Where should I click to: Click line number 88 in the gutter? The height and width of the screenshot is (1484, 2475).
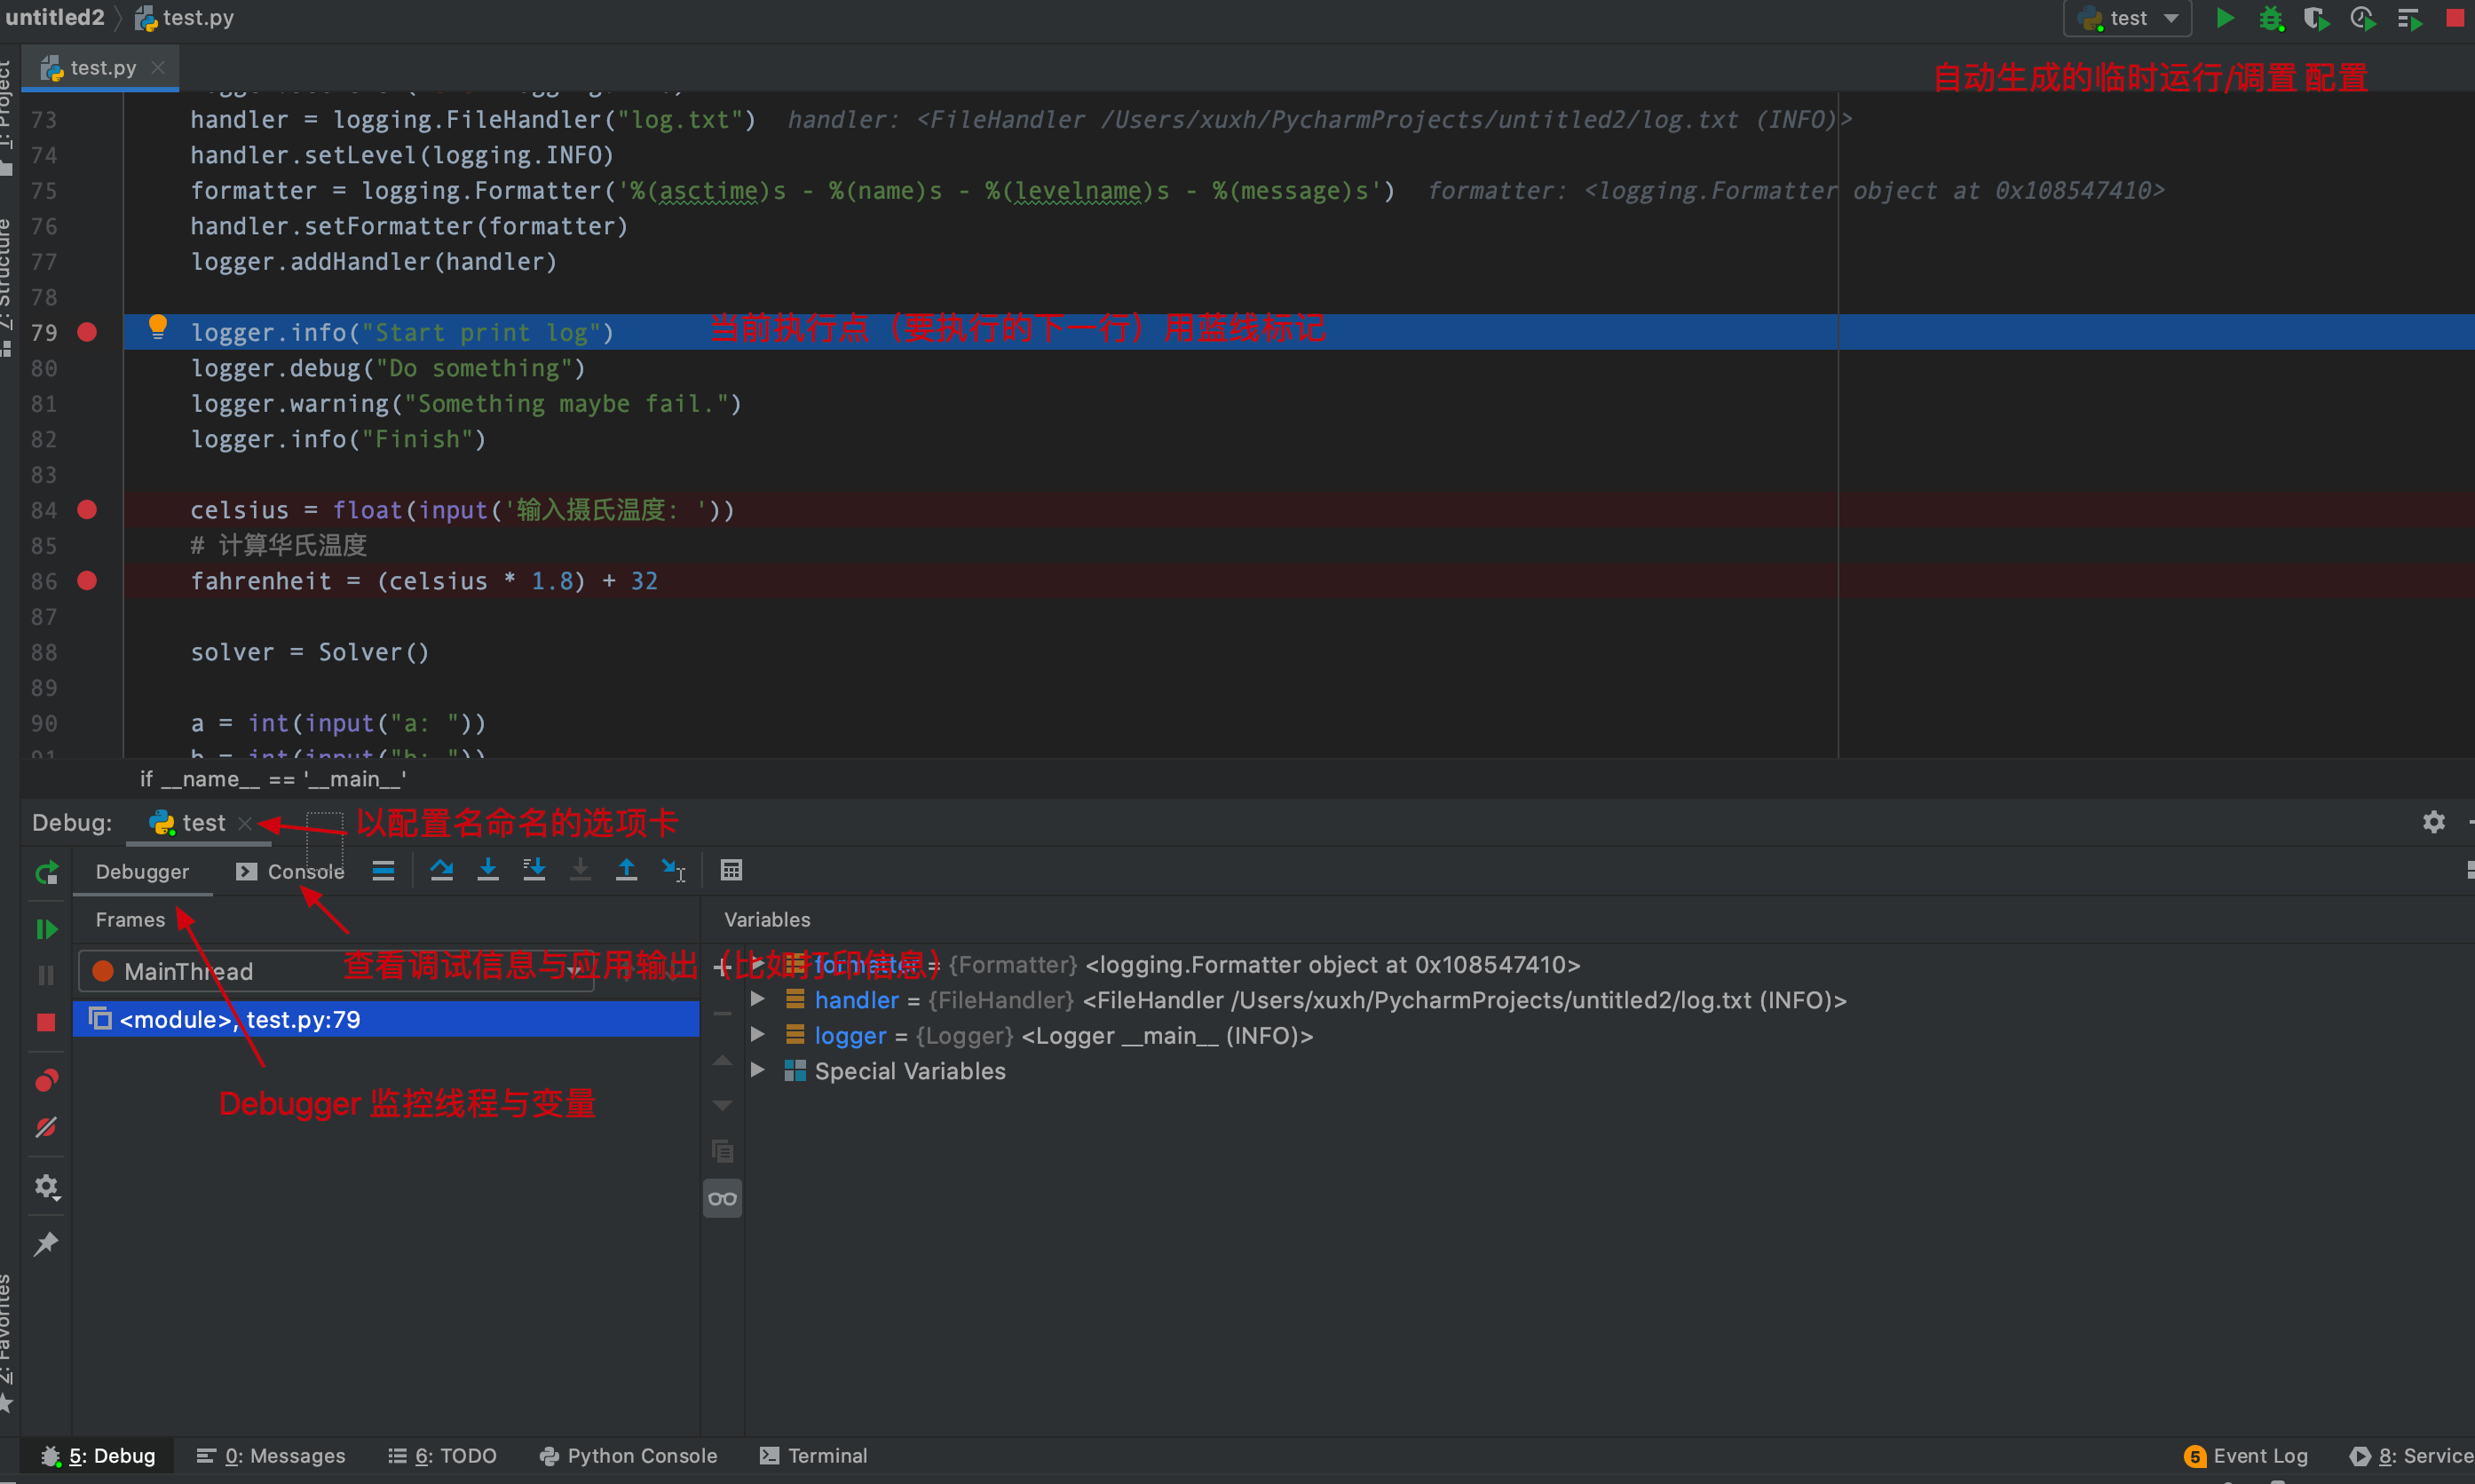click(x=44, y=652)
